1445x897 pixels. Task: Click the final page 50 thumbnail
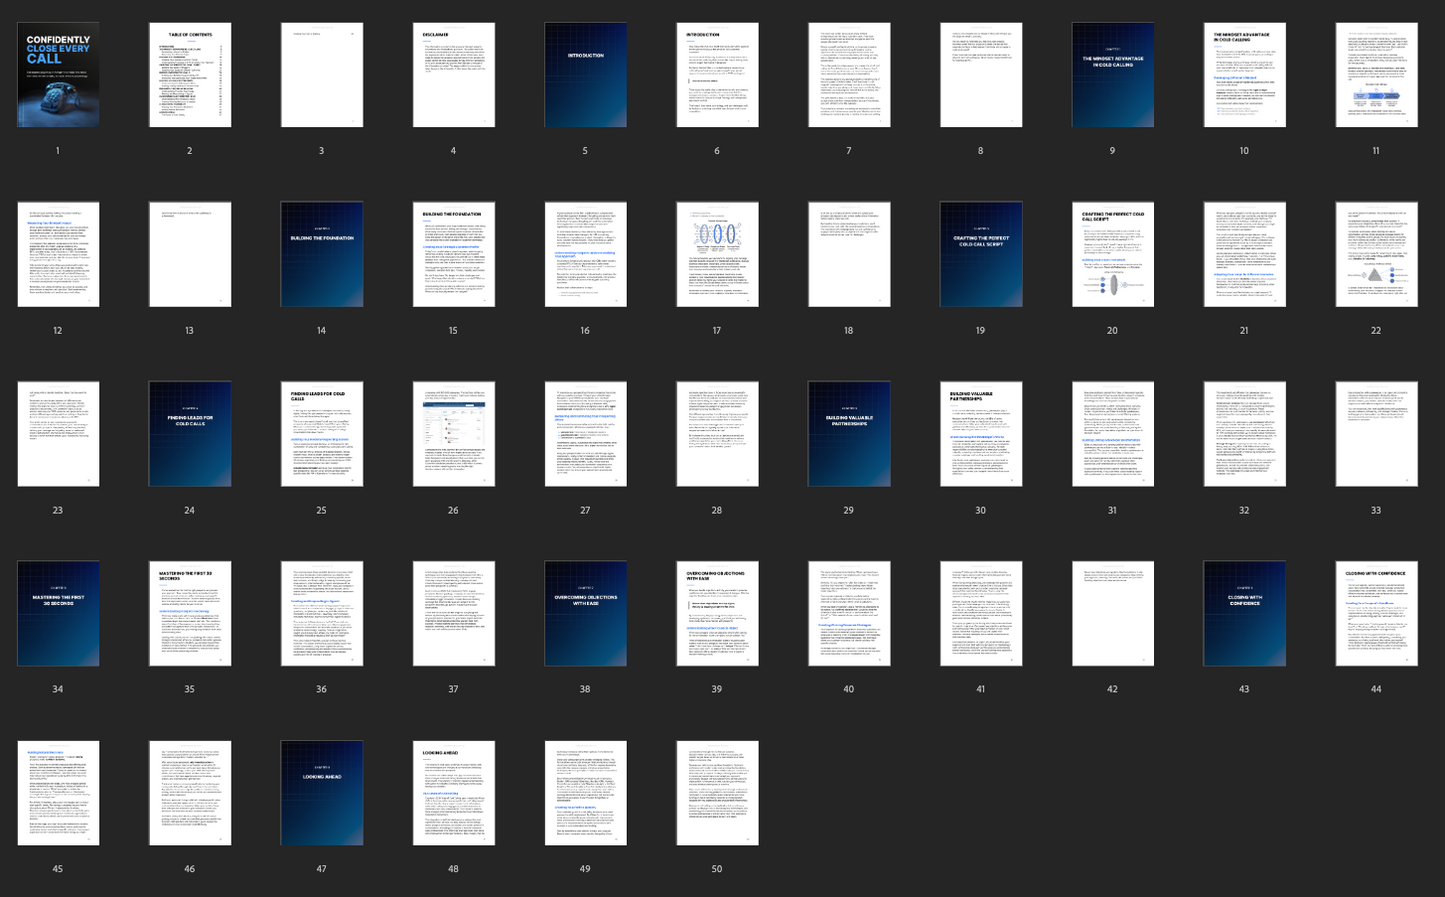pyautogui.click(x=717, y=793)
